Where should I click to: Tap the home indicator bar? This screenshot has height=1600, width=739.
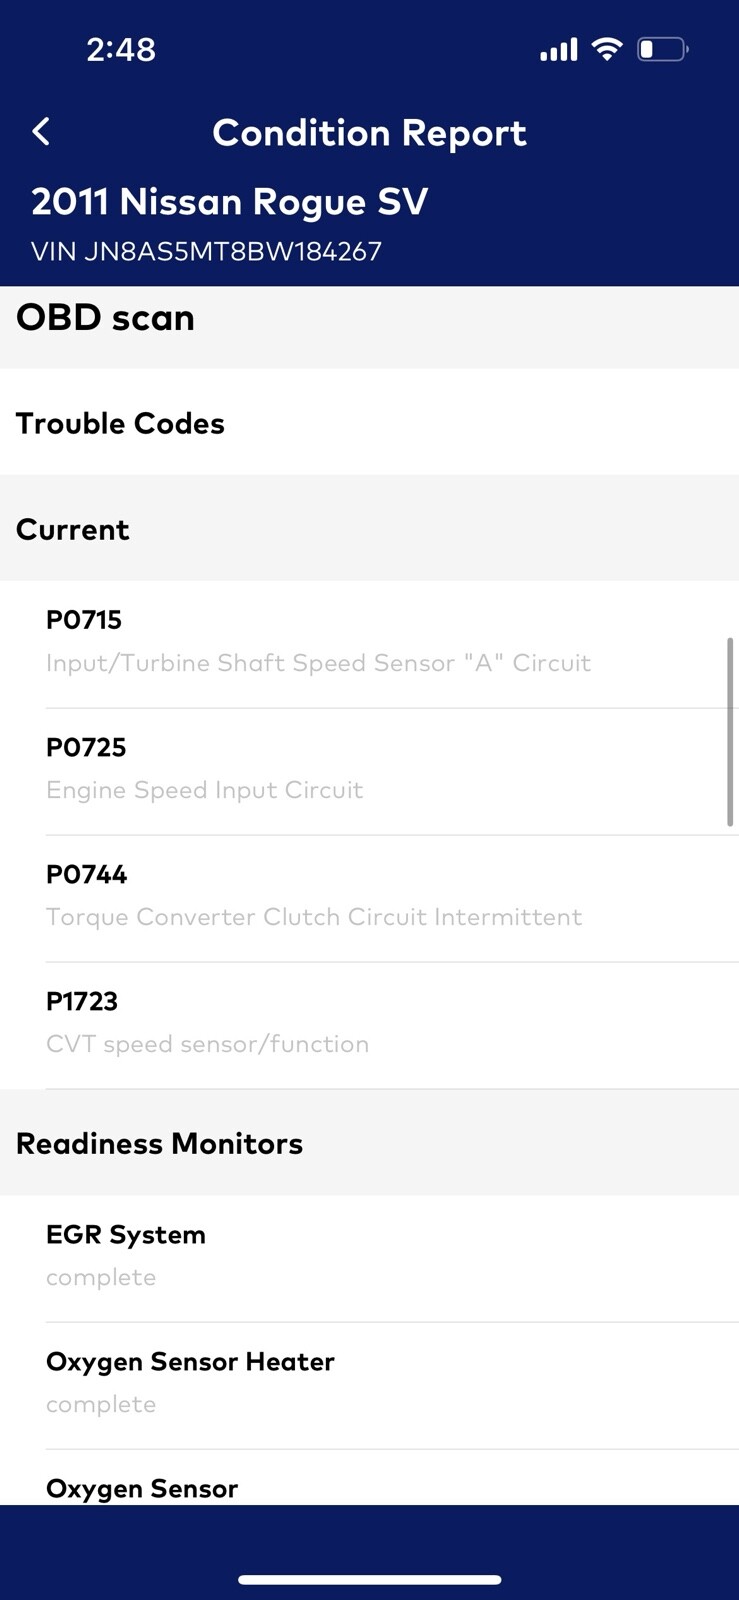pyautogui.click(x=369, y=1580)
